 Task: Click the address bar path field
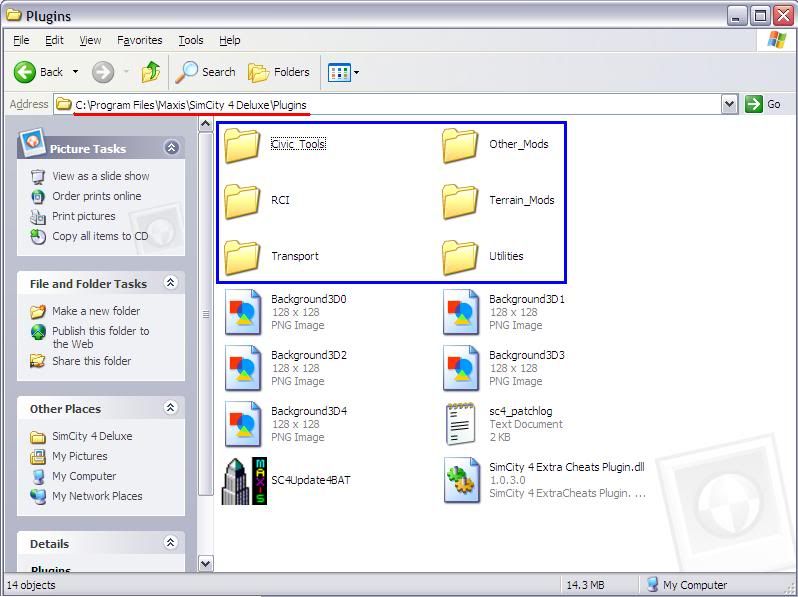tap(387, 104)
